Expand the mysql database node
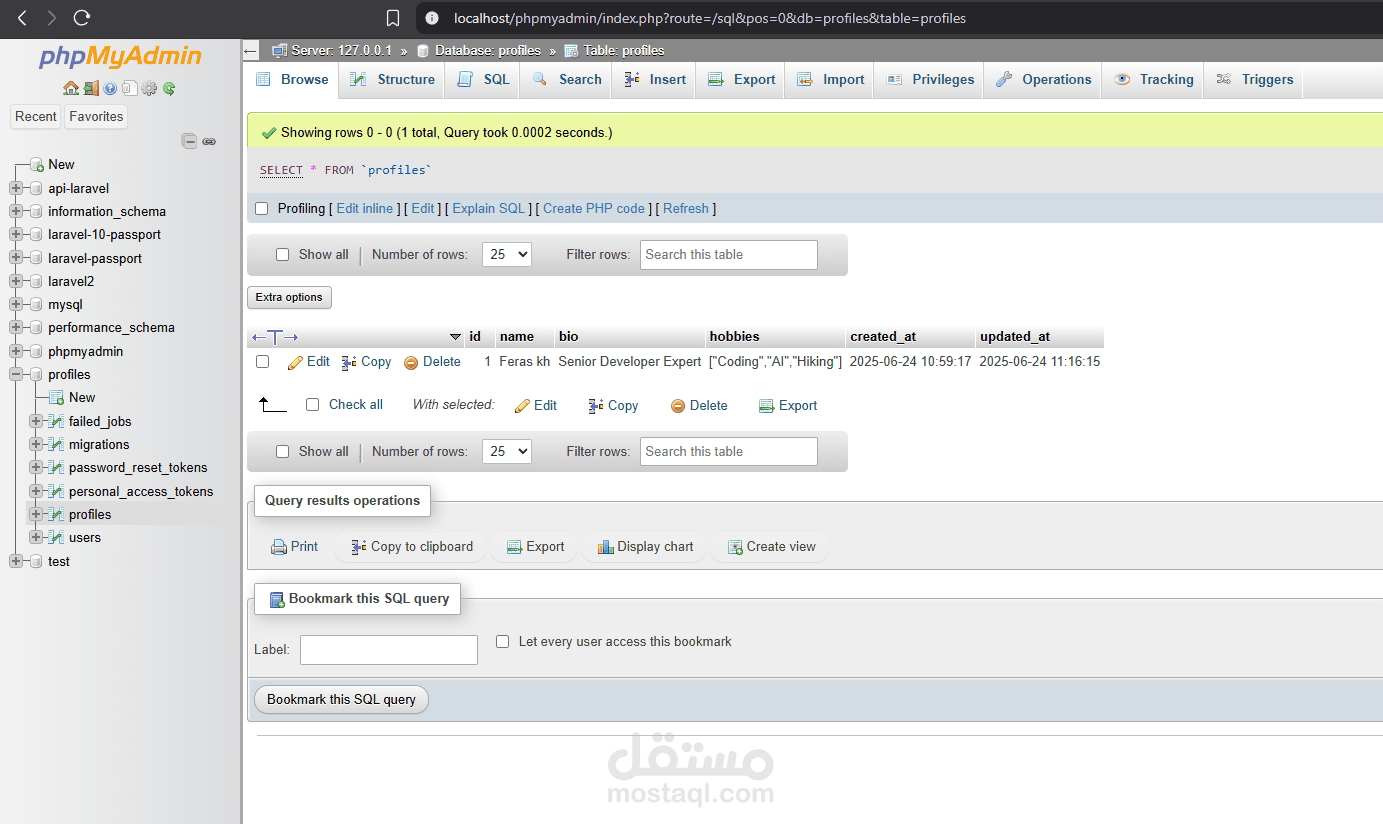Screen dimensions: 1383x824 click(15, 304)
